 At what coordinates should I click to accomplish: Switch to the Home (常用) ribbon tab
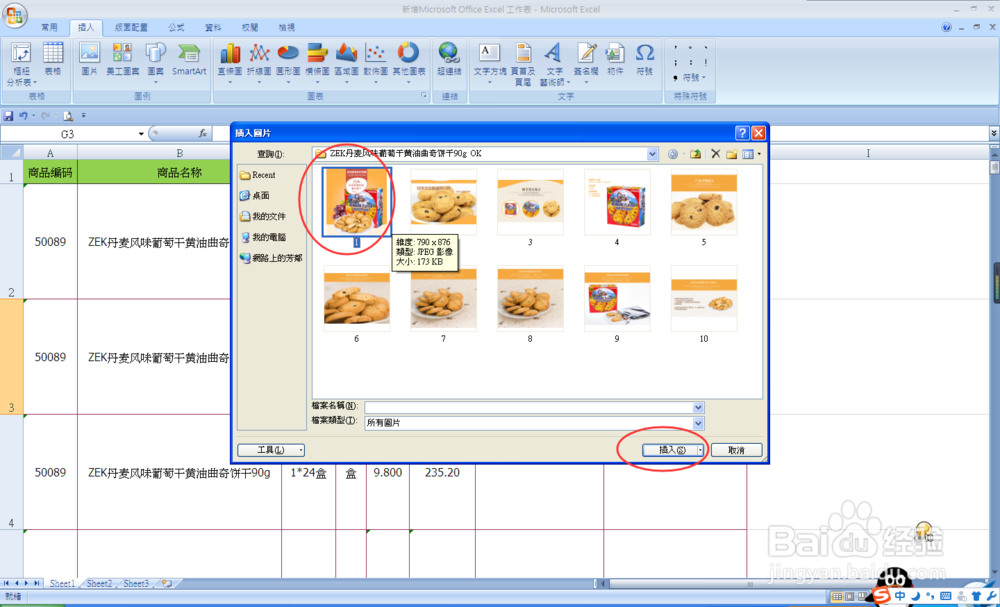[49, 27]
